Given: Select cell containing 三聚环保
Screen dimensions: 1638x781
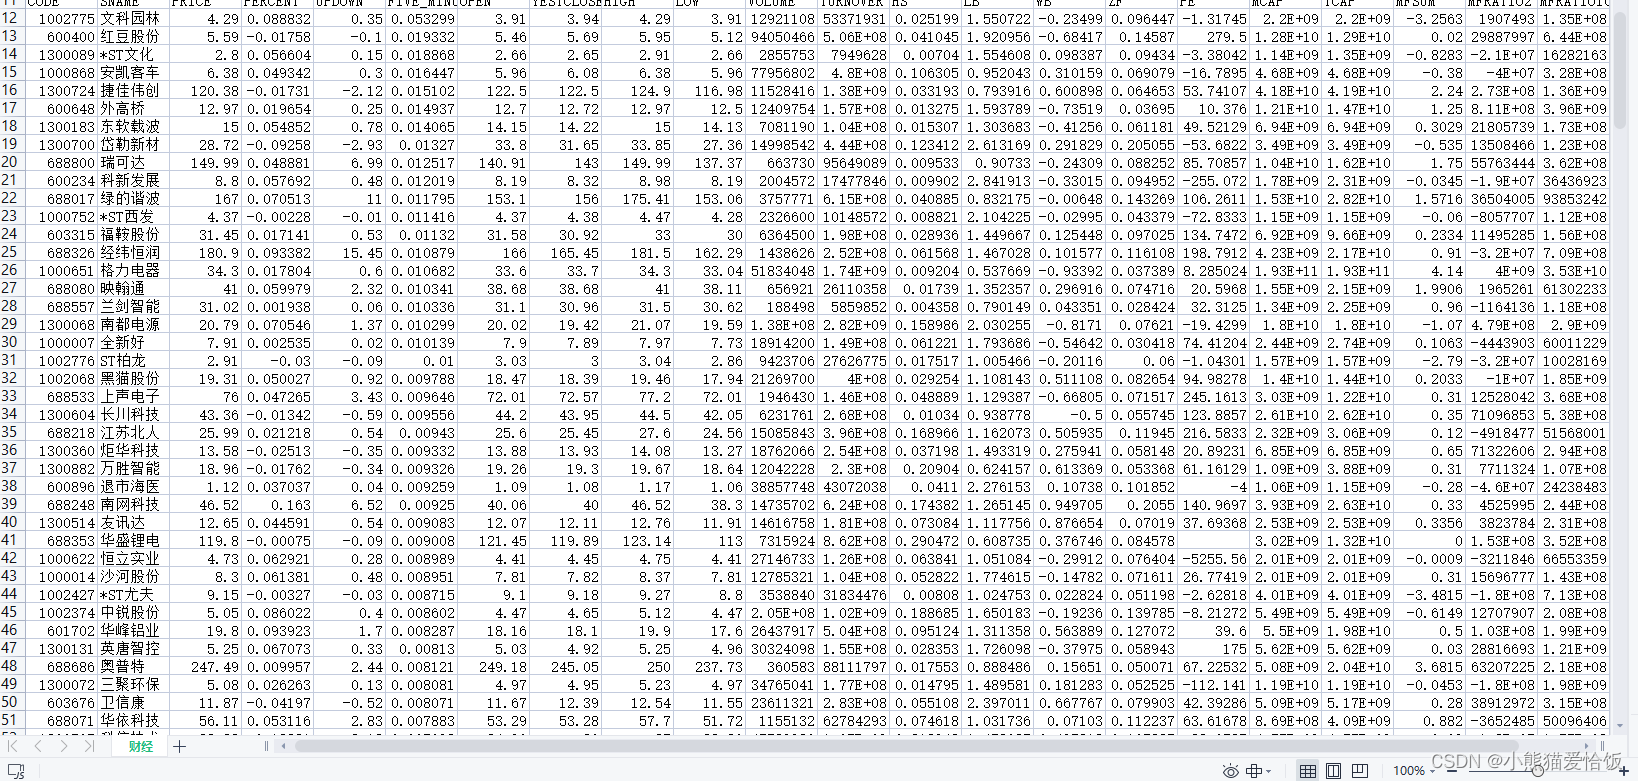Looking at the screenshot, I should pos(133,684).
